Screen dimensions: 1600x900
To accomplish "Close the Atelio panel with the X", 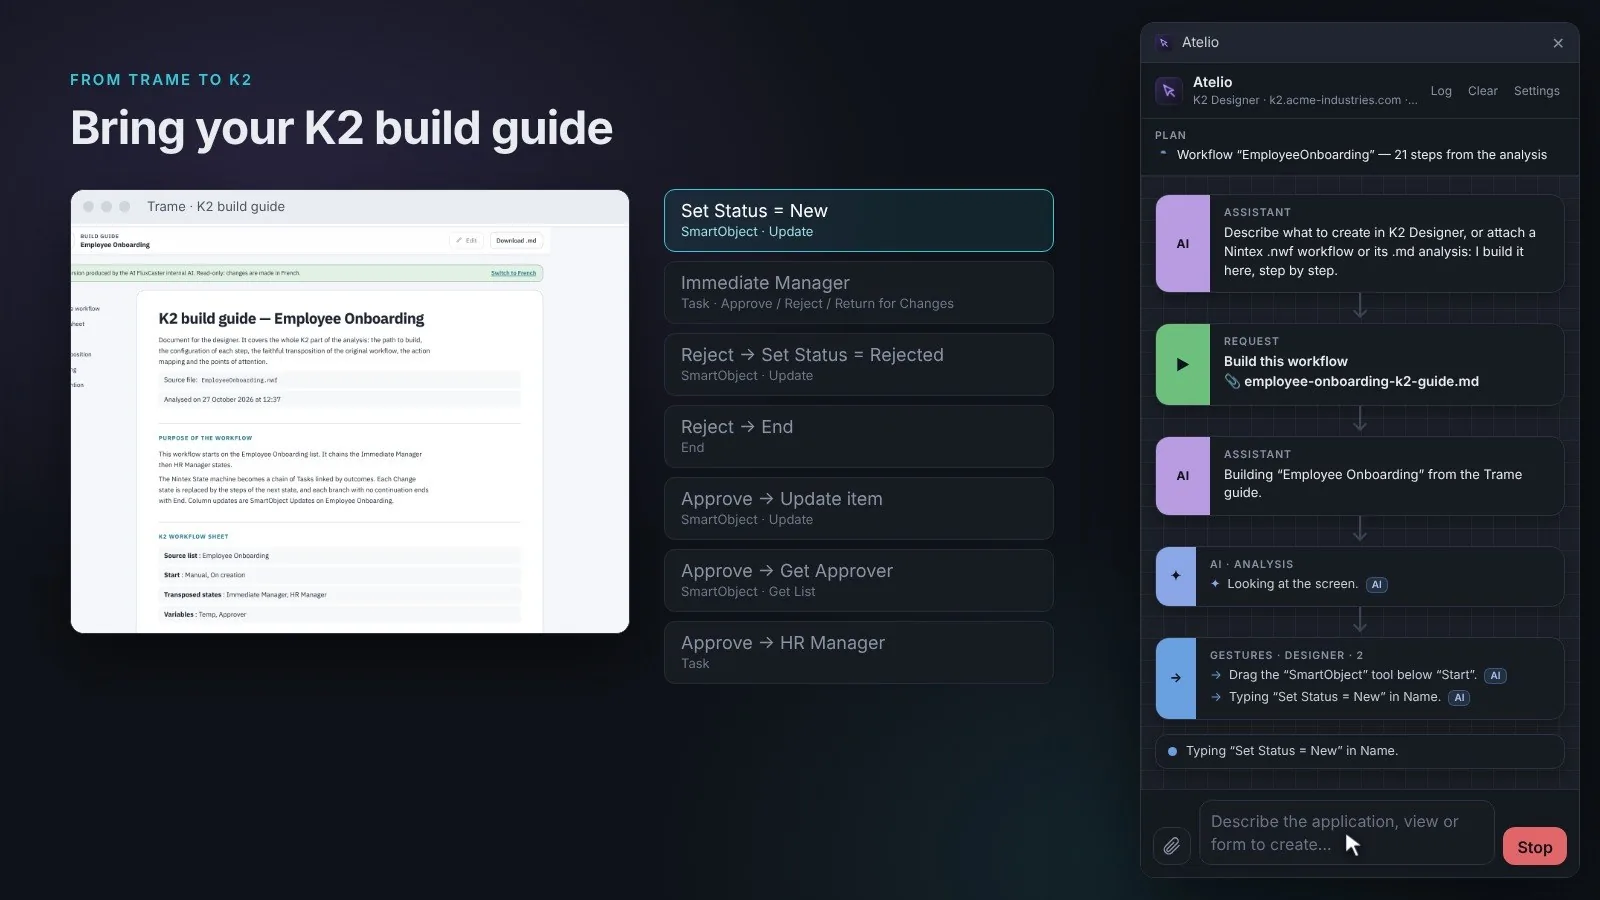I will pos(1558,43).
